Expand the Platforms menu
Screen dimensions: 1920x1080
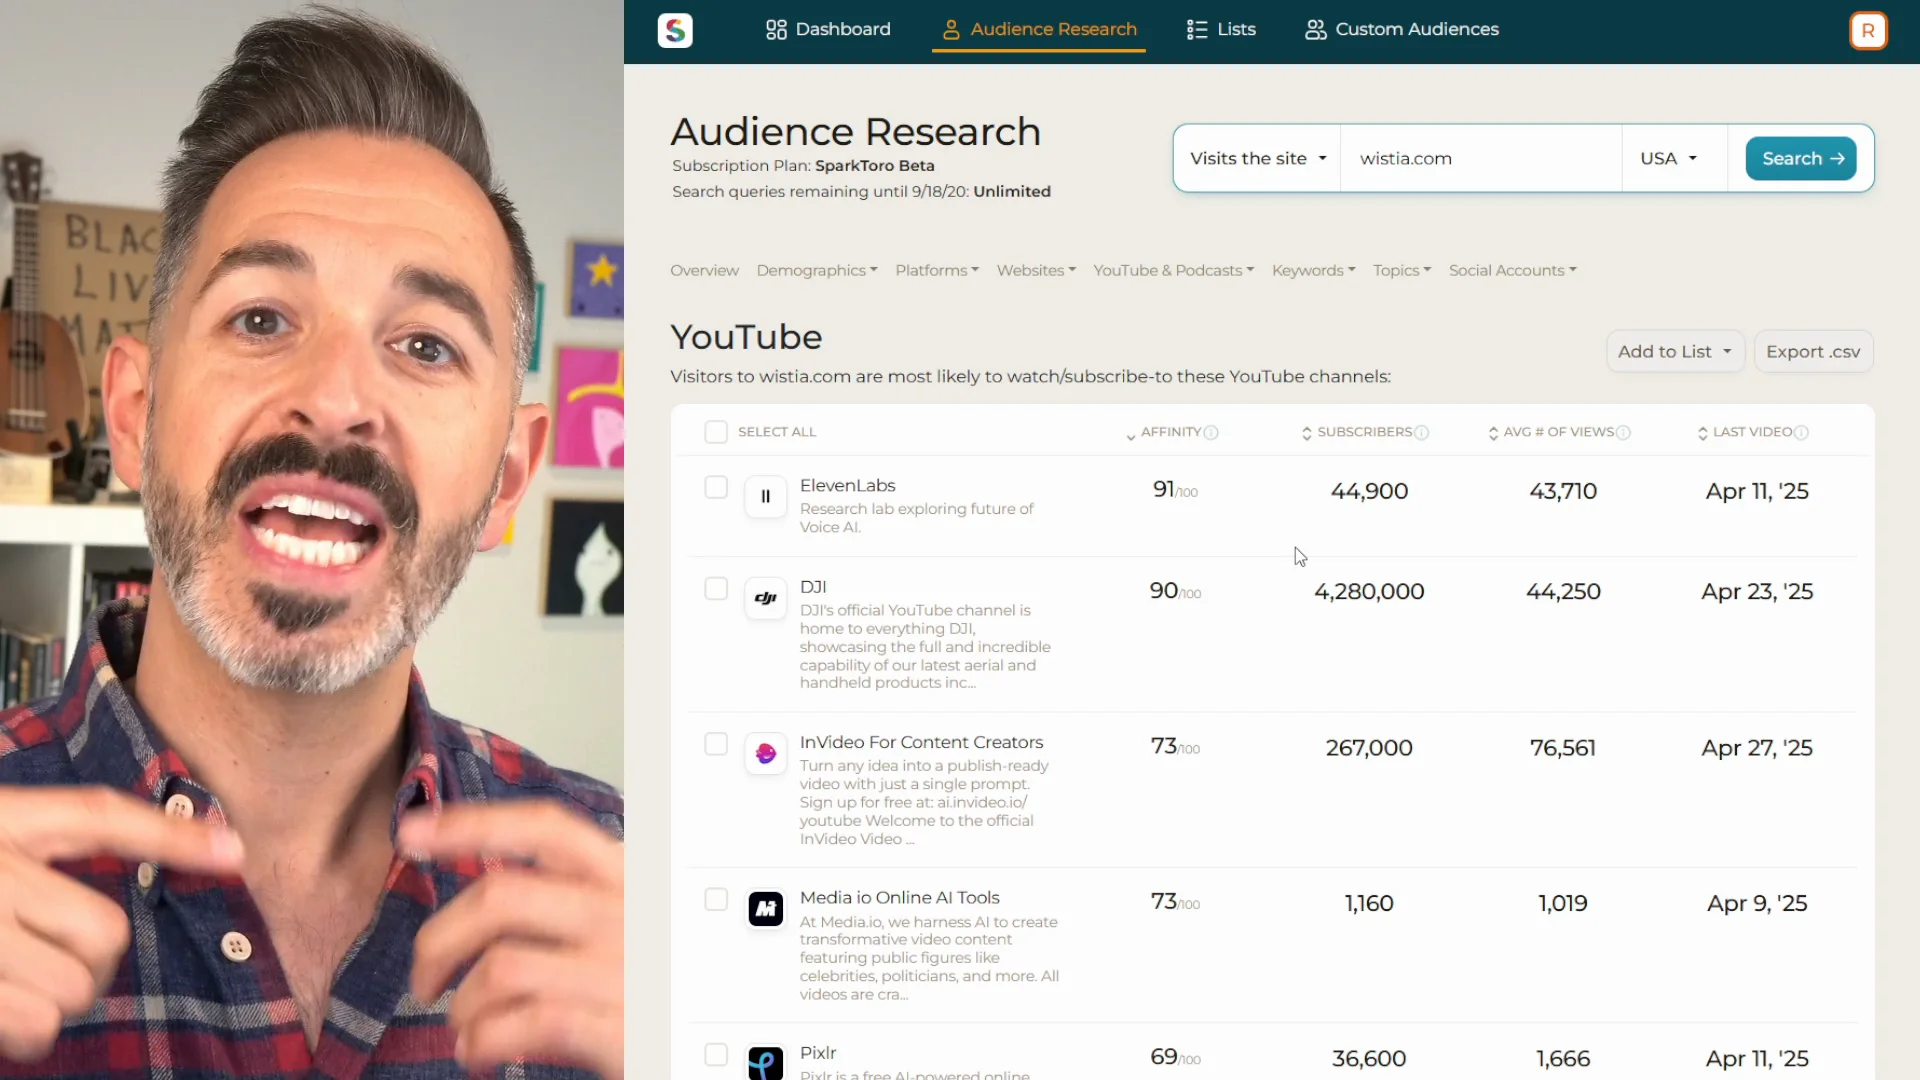[937, 270]
